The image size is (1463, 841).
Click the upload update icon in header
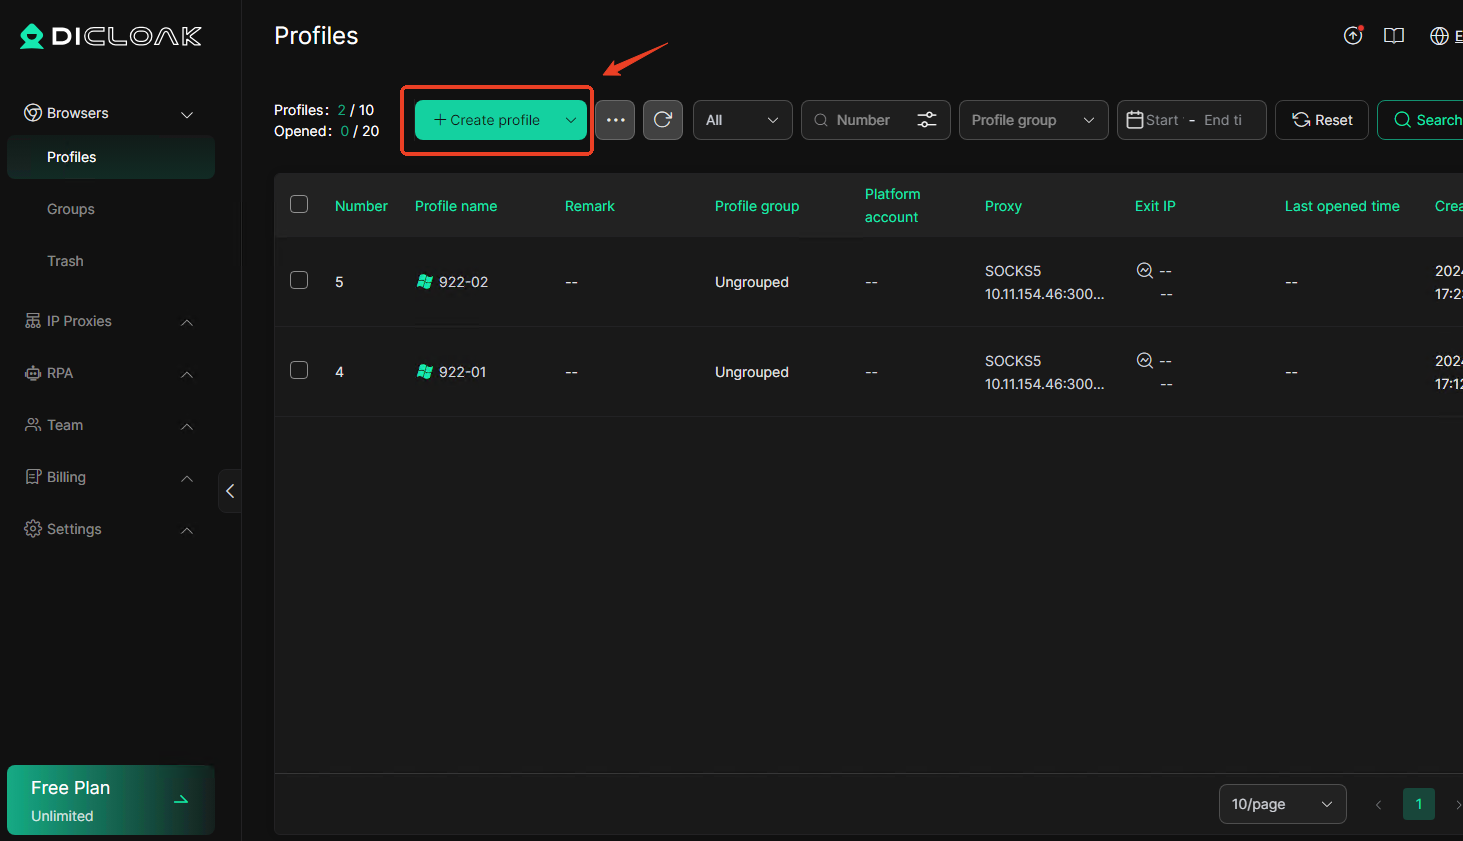click(1352, 36)
